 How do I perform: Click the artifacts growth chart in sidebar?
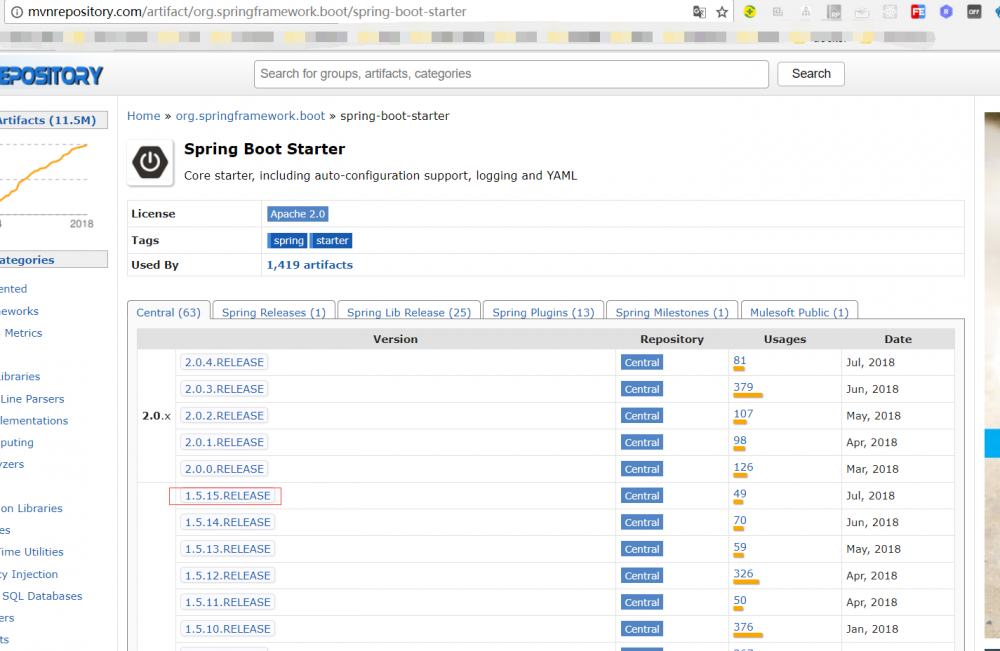pyautogui.click(x=45, y=179)
